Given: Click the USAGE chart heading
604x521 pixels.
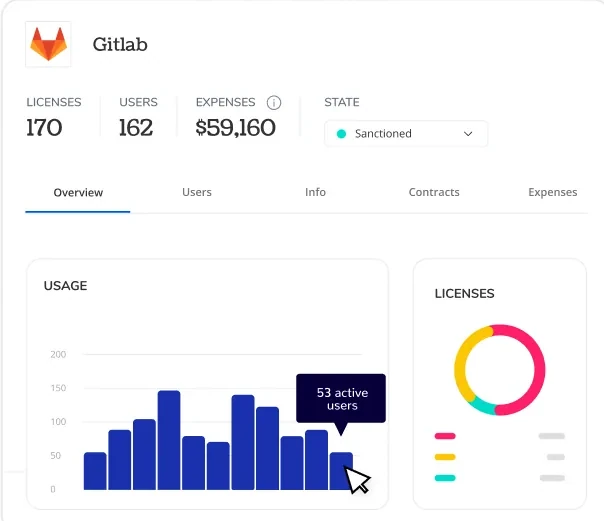Looking at the screenshot, I should (65, 286).
